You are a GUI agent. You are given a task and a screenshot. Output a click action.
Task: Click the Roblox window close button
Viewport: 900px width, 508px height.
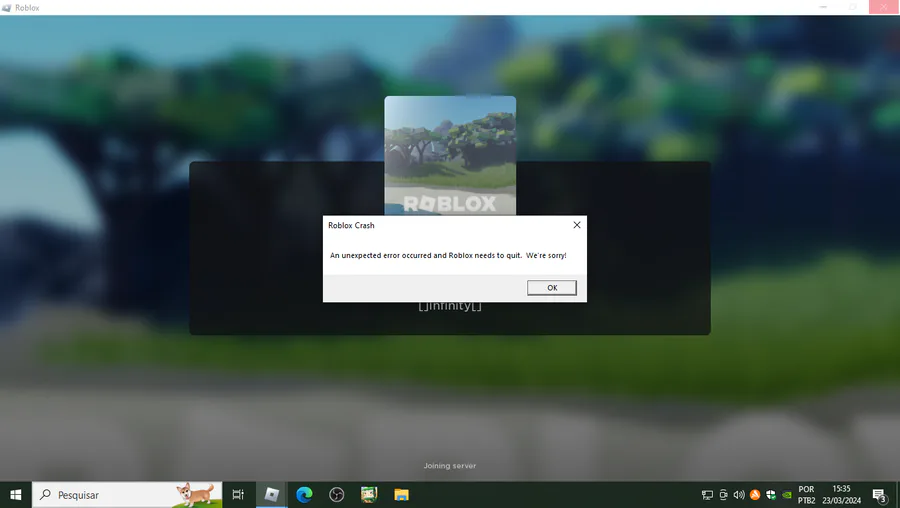[x=883, y=7]
